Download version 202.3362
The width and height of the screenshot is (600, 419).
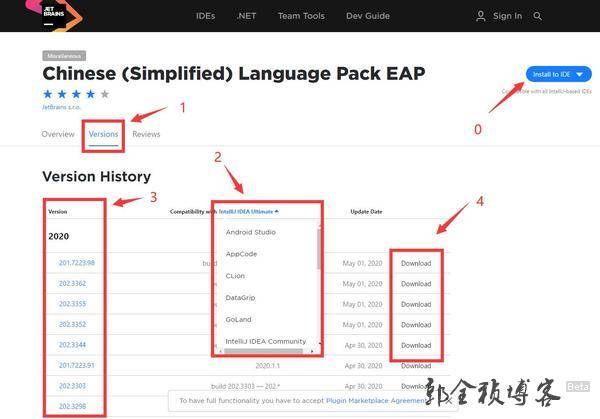tap(416, 284)
